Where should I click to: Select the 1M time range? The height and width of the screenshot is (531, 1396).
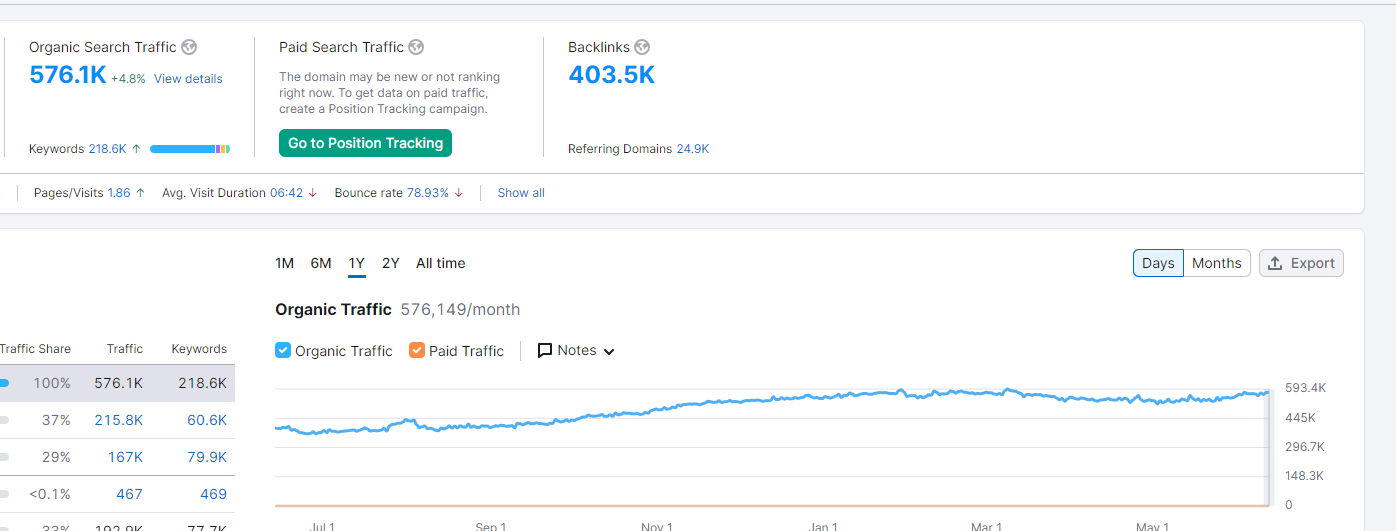(285, 263)
